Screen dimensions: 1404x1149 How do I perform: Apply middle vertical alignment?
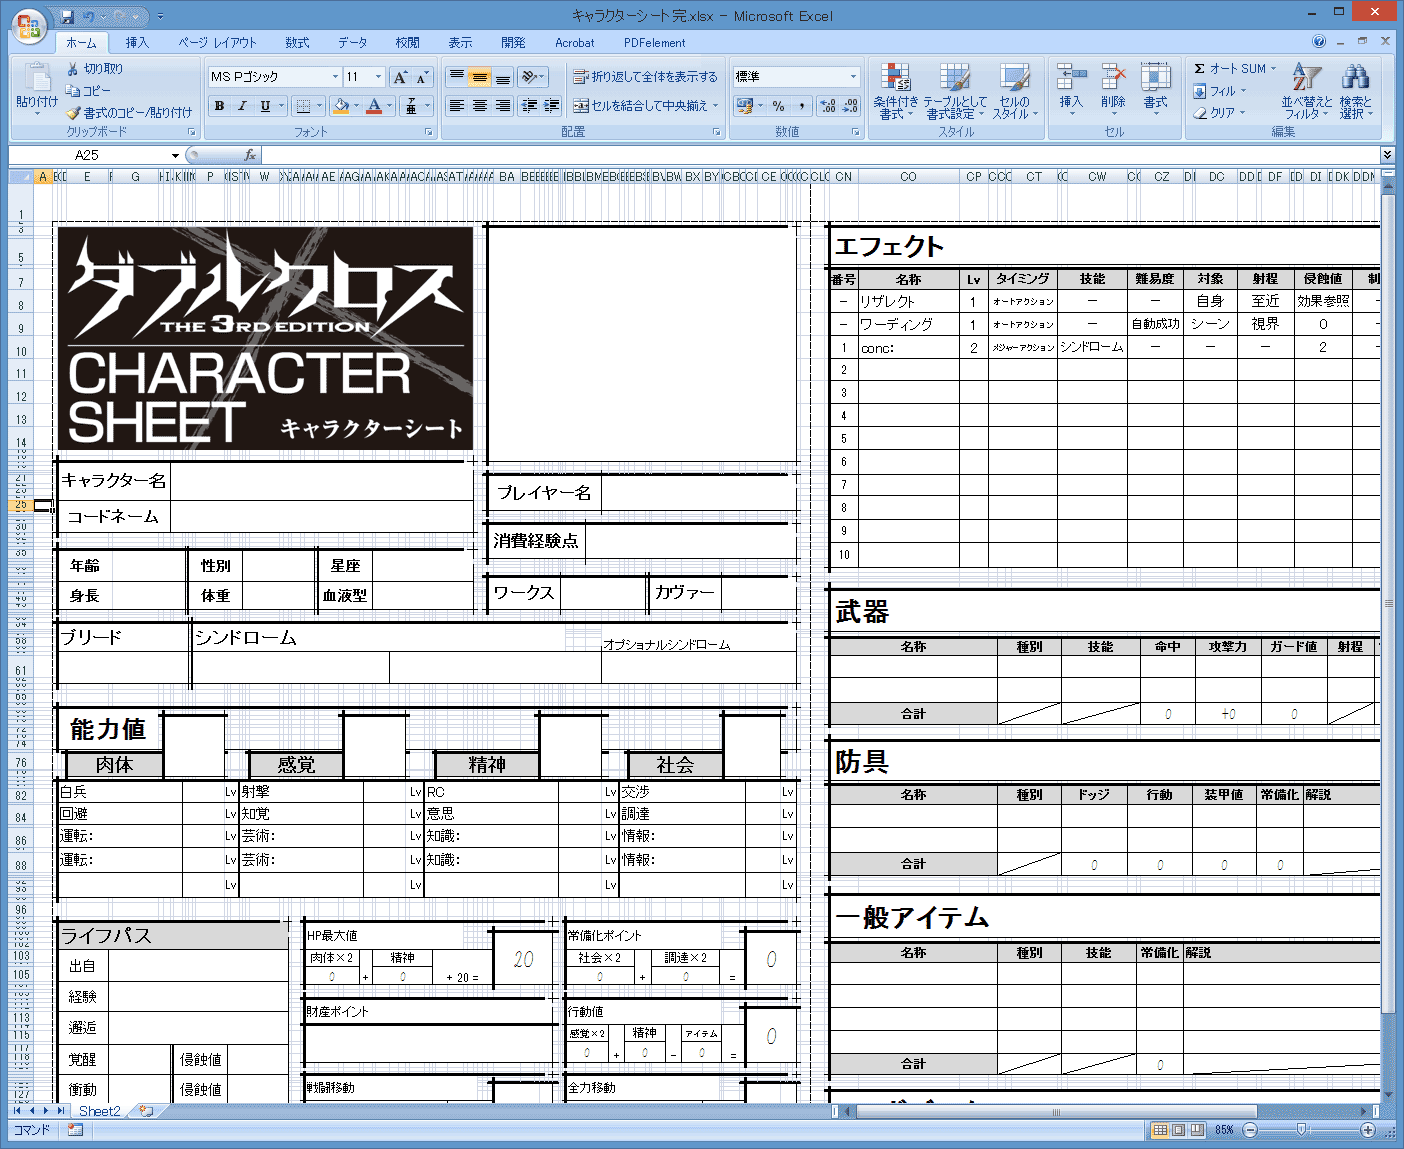coord(480,77)
